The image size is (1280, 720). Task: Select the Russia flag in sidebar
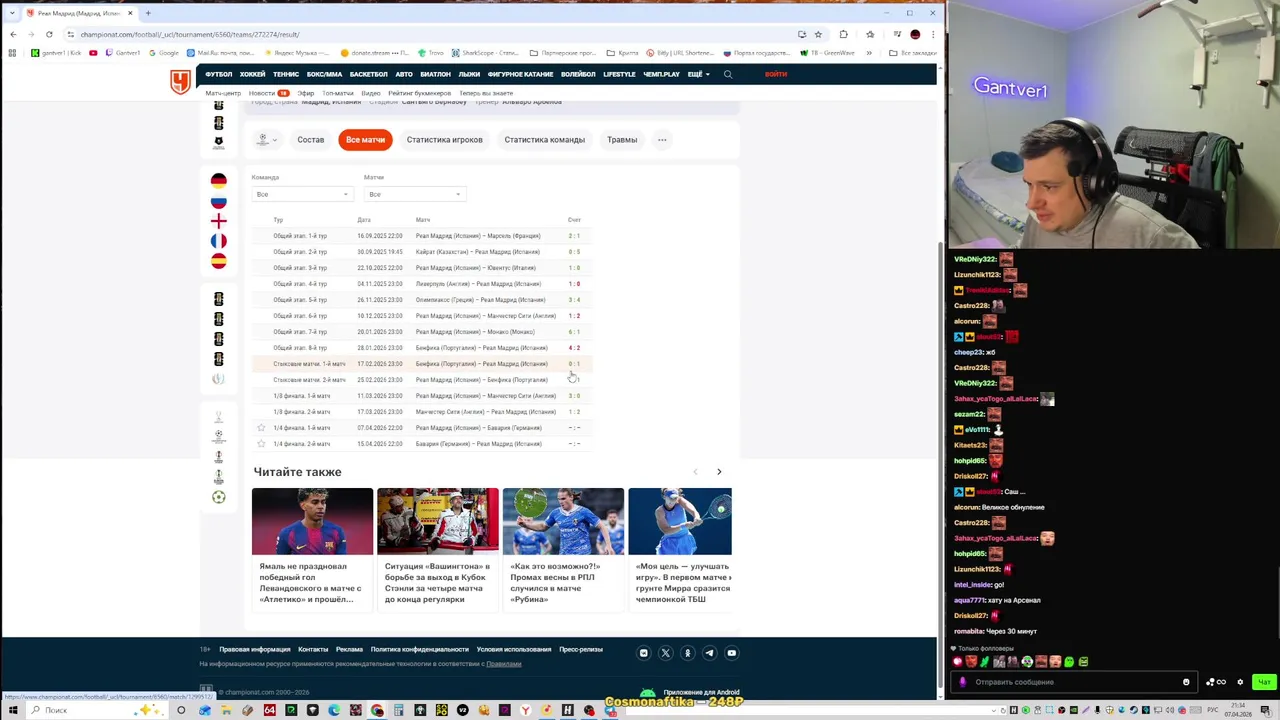[x=218, y=201]
